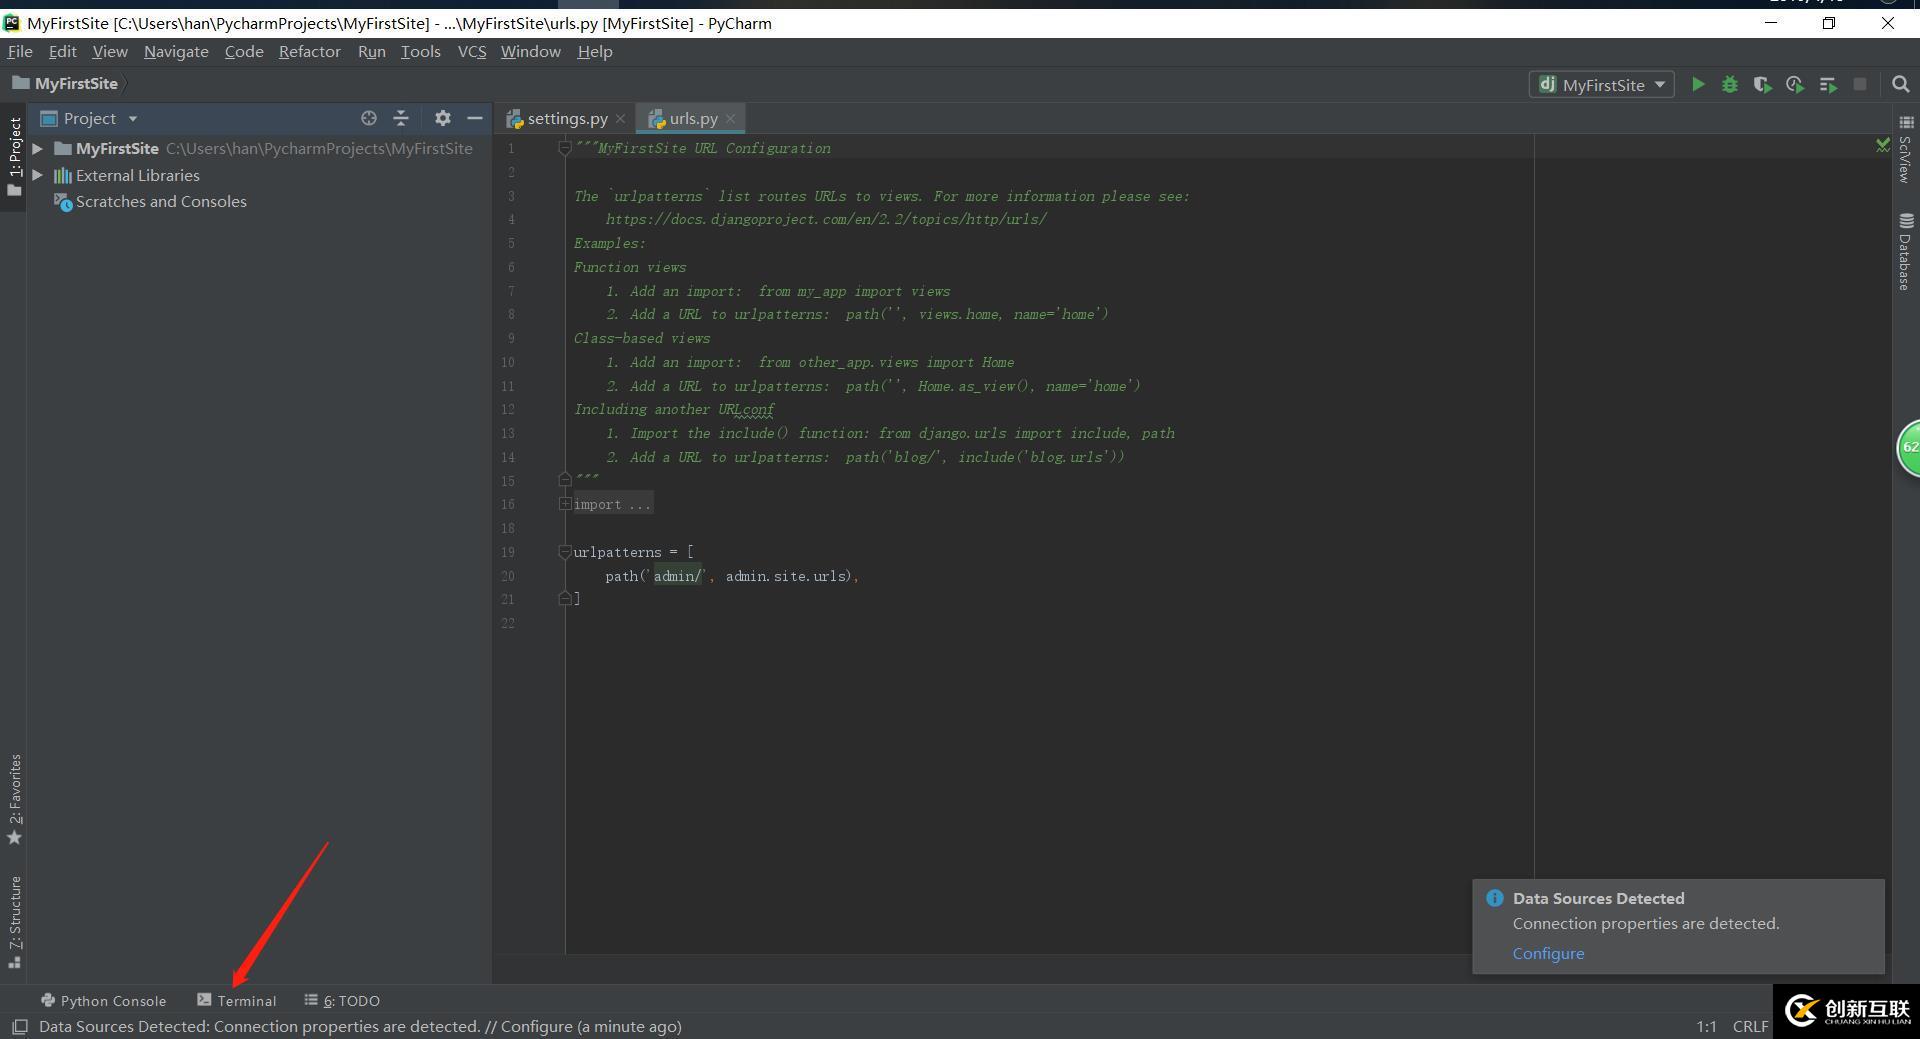Open the Window menu
This screenshot has height=1039, width=1920.
tap(531, 52)
